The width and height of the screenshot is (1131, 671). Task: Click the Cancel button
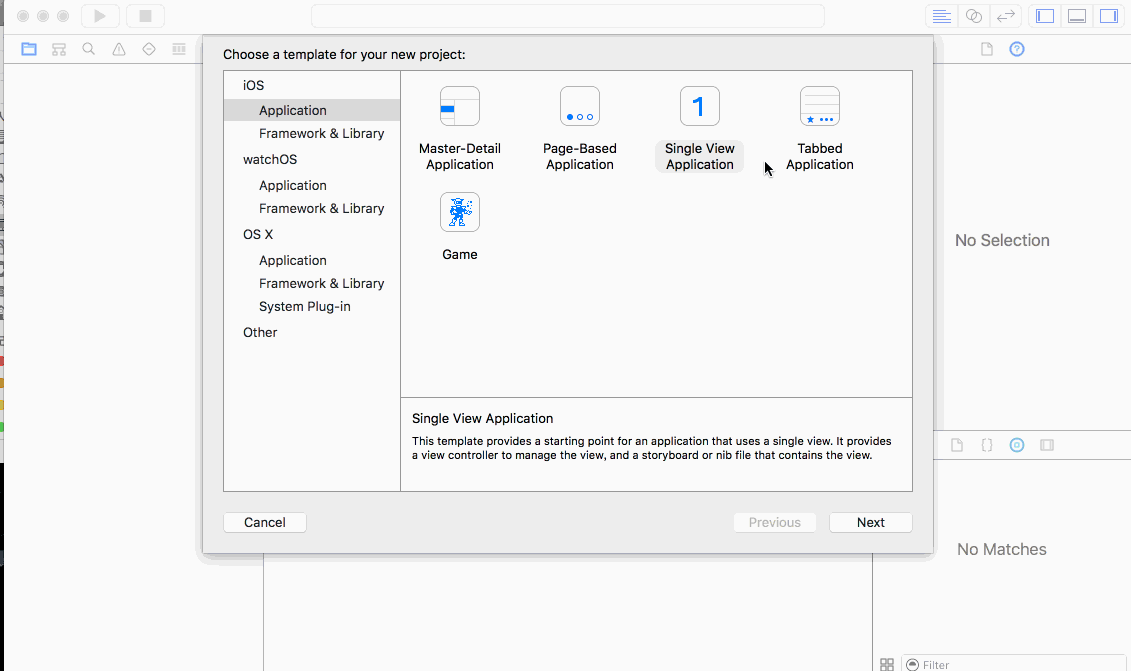[265, 523]
